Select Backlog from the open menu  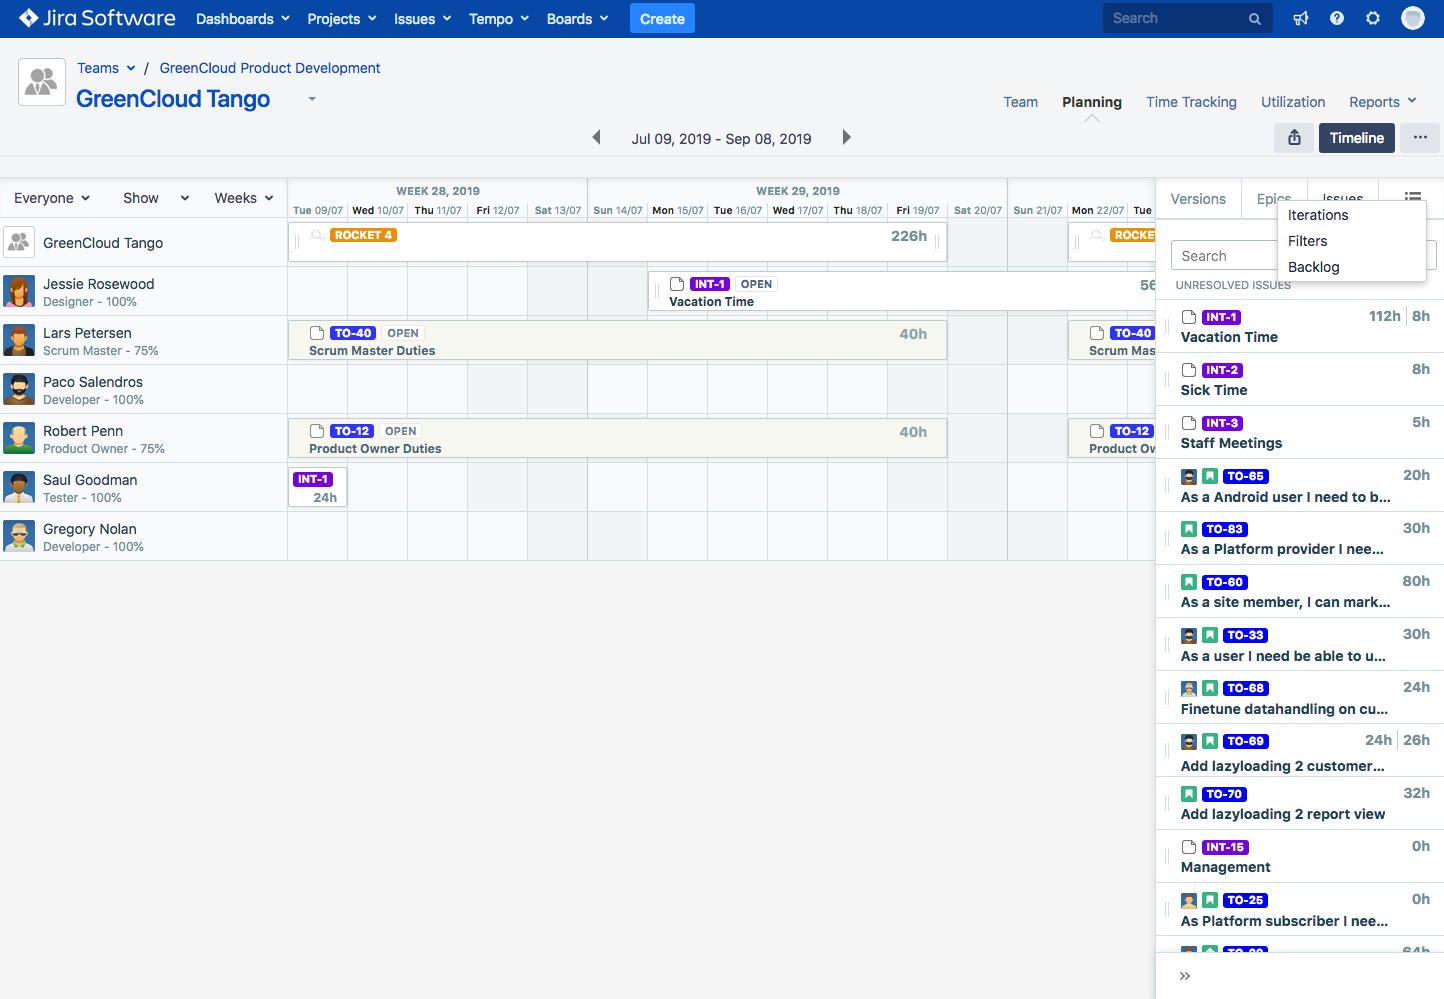(1313, 267)
